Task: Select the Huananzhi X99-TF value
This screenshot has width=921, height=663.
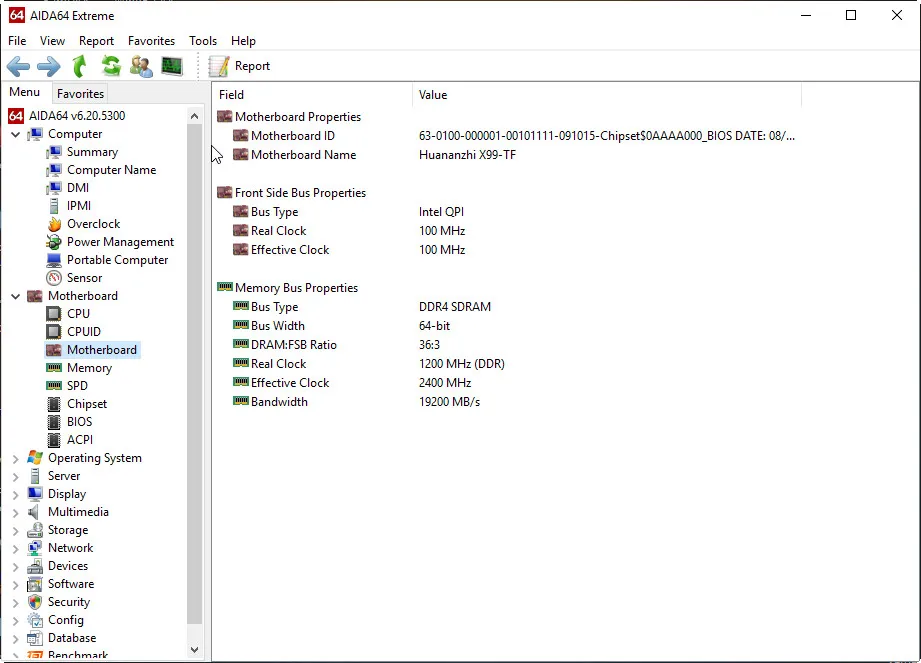Action: coord(468,155)
